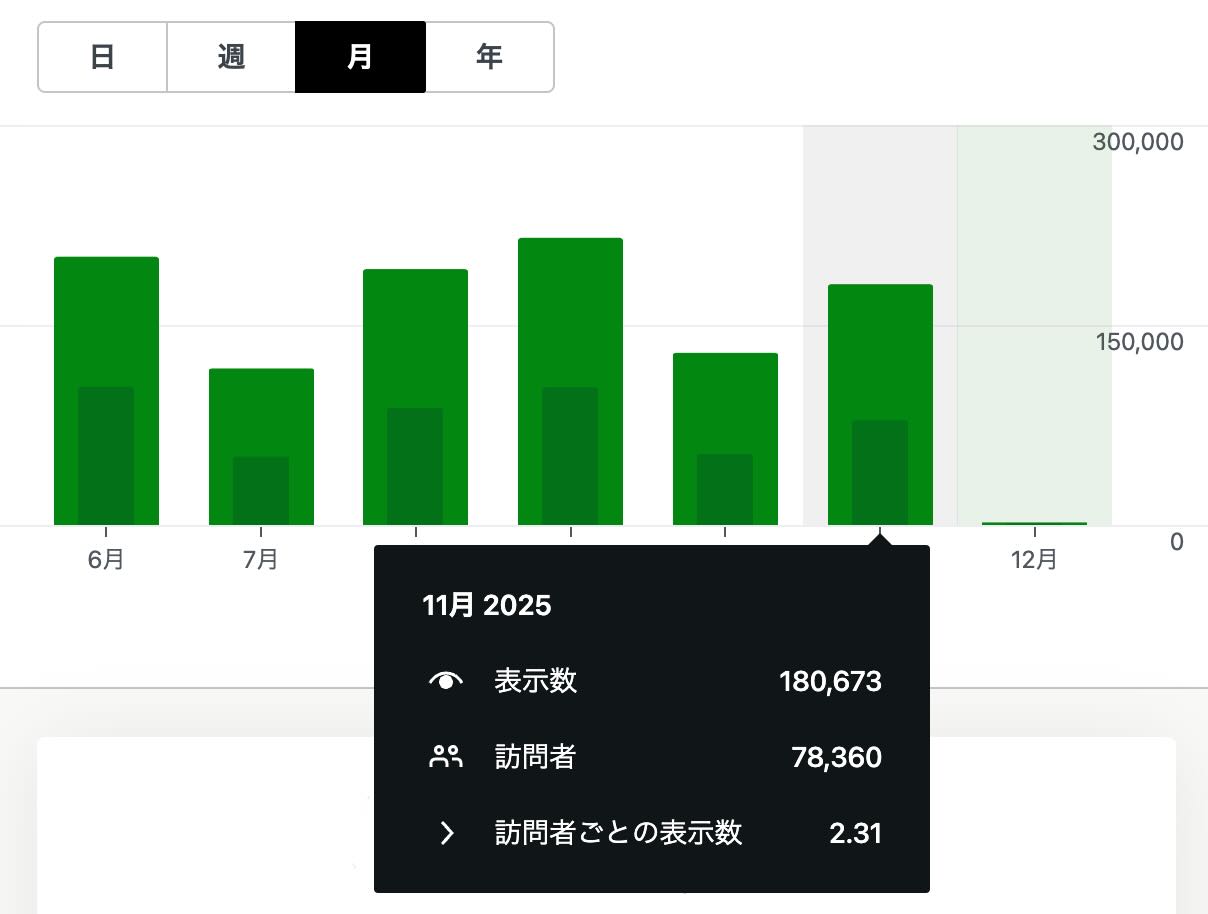Select the active 月 (month) tab
Image resolution: width=1208 pixels, height=914 pixels.
pos(360,57)
